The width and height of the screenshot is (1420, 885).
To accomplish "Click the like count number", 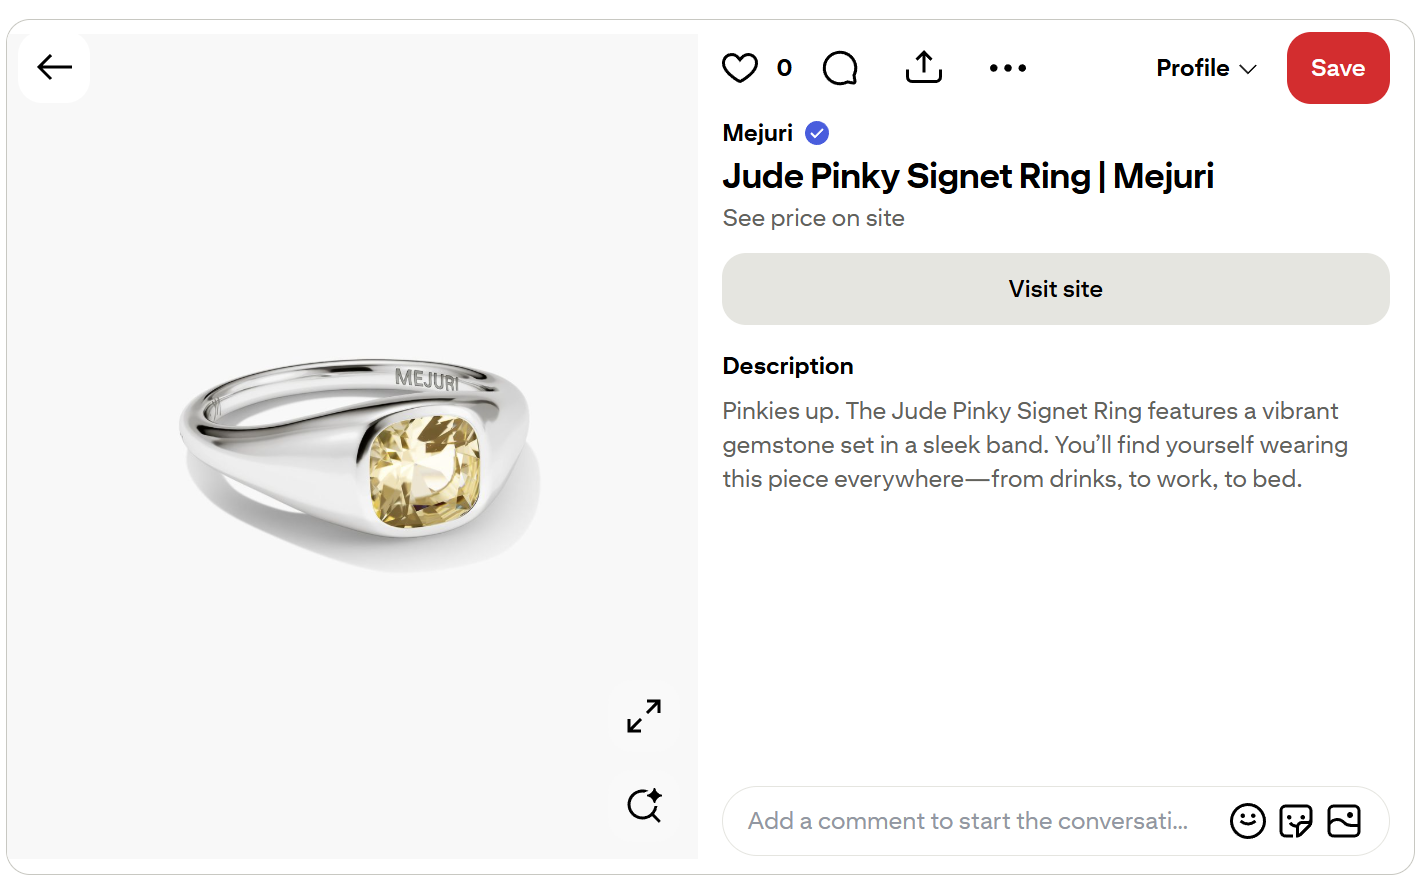I will tap(784, 67).
